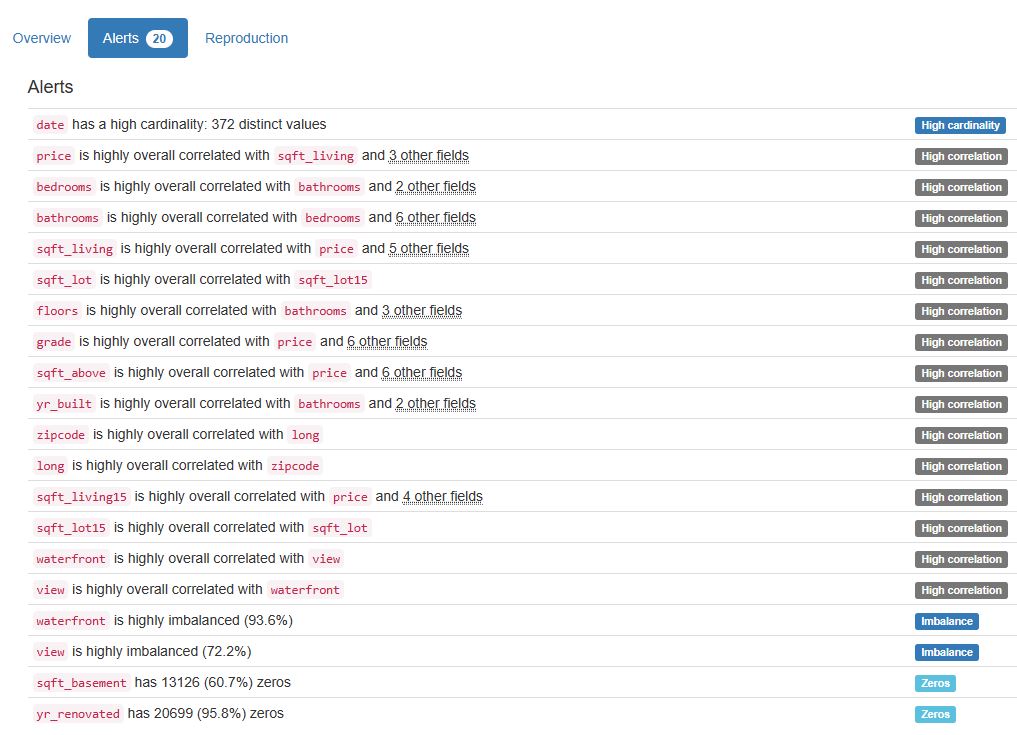This screenshot has height=735, width=1017.
Task: Open the 6 other fields link for grade
Action: 390,342
